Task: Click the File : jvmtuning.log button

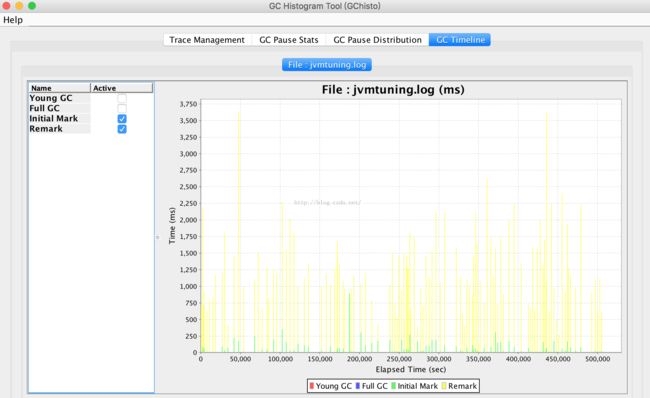Action: point(327,65)
